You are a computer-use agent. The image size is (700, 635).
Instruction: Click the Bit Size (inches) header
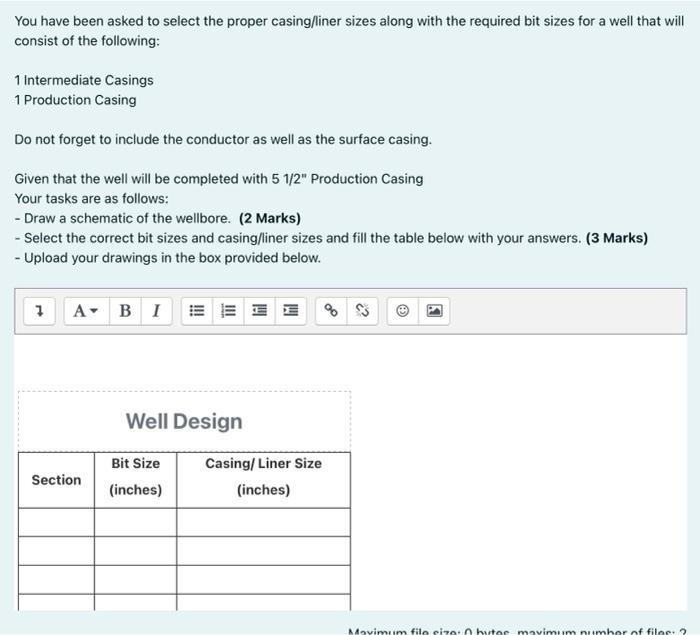click(x=136, y=480)
